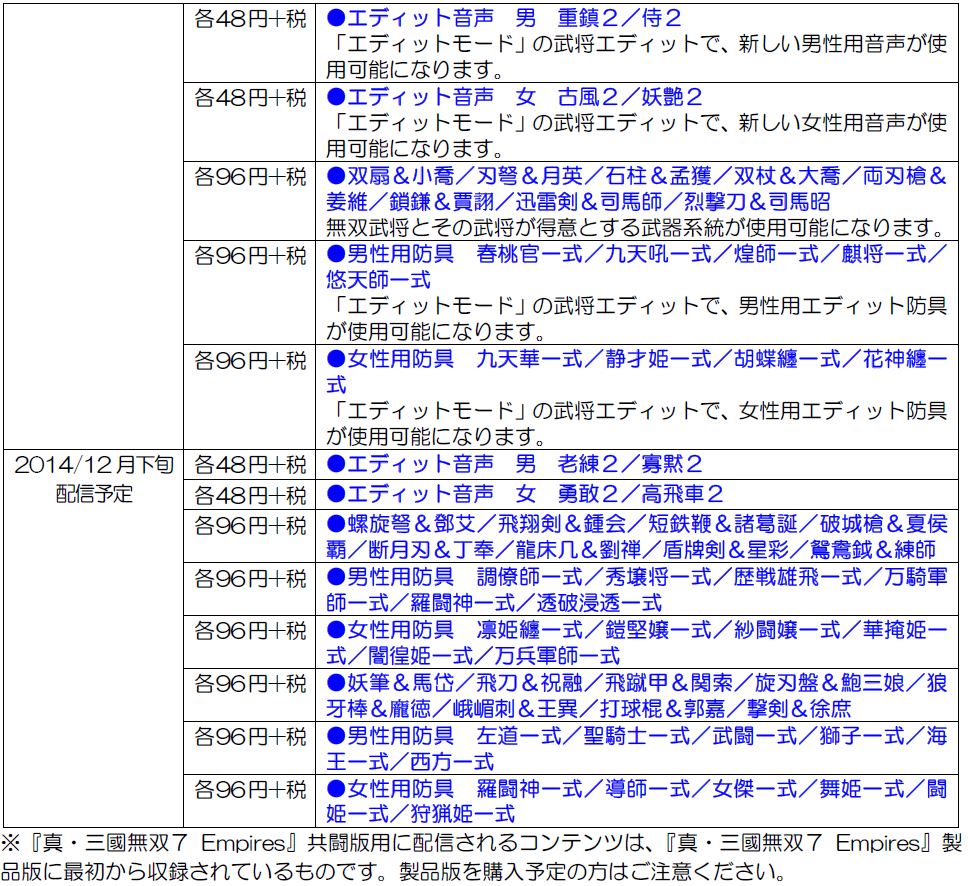The height and width of the screenshot is (886, 968).
Task: Click price 各96円+税 beside 凛姫纏一式 row
Action: pos(250,630)
